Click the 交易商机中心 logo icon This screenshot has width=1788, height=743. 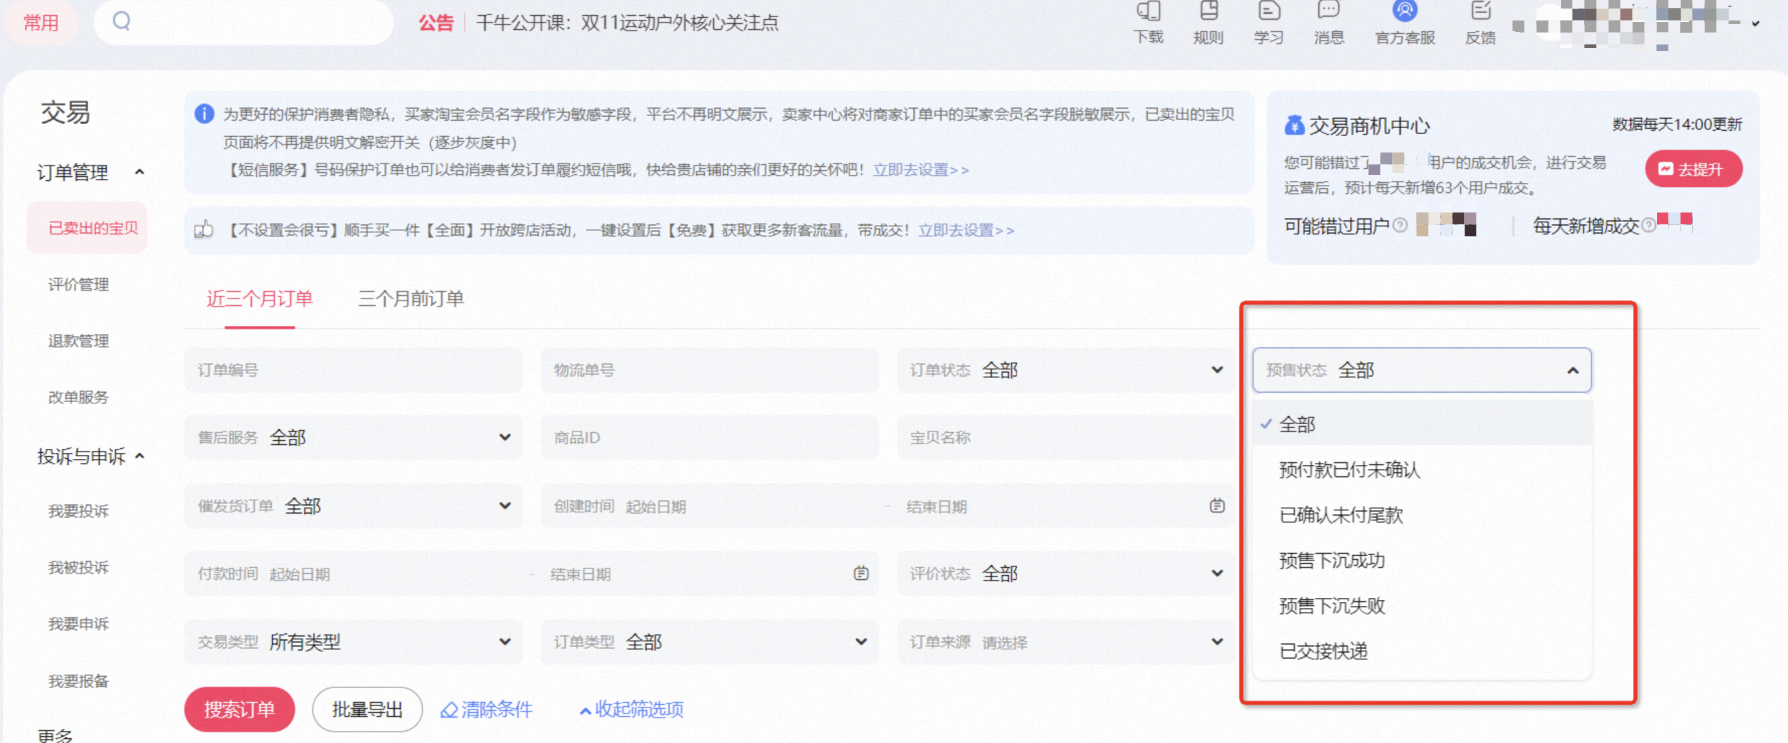tap(1294, 125)
